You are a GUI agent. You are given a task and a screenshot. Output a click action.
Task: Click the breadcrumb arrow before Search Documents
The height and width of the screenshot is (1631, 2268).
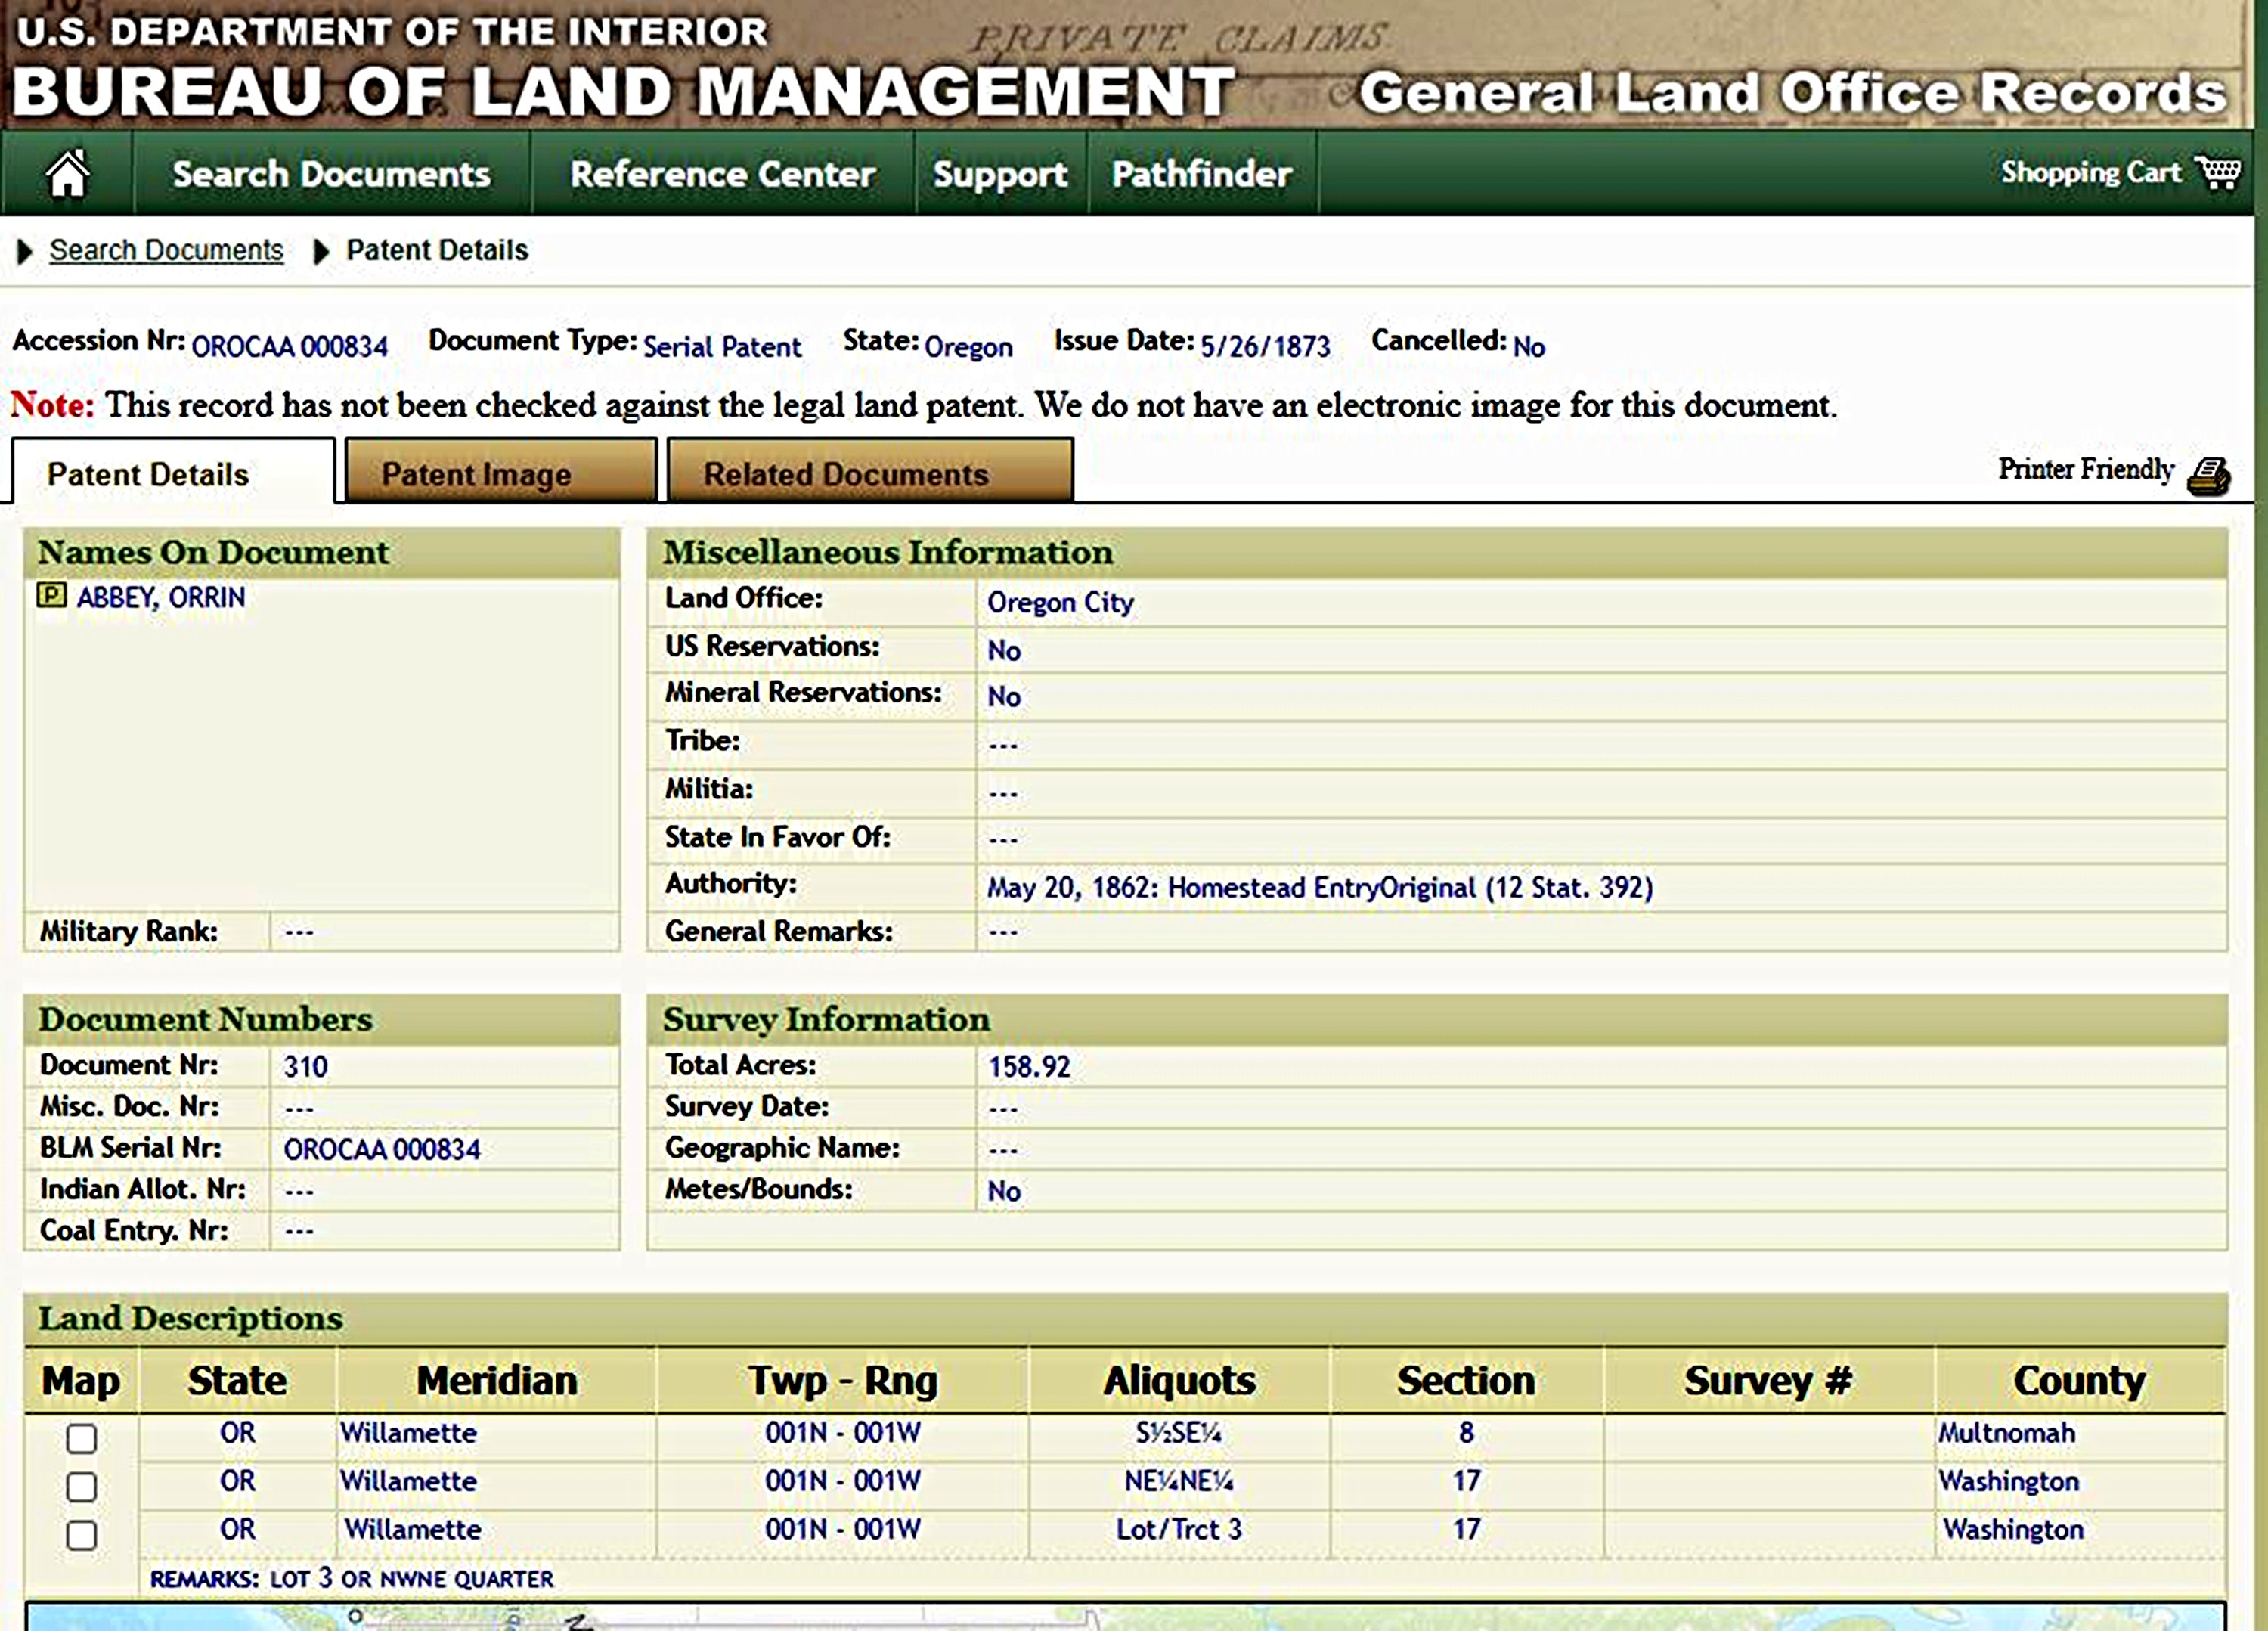pos(25,251)
